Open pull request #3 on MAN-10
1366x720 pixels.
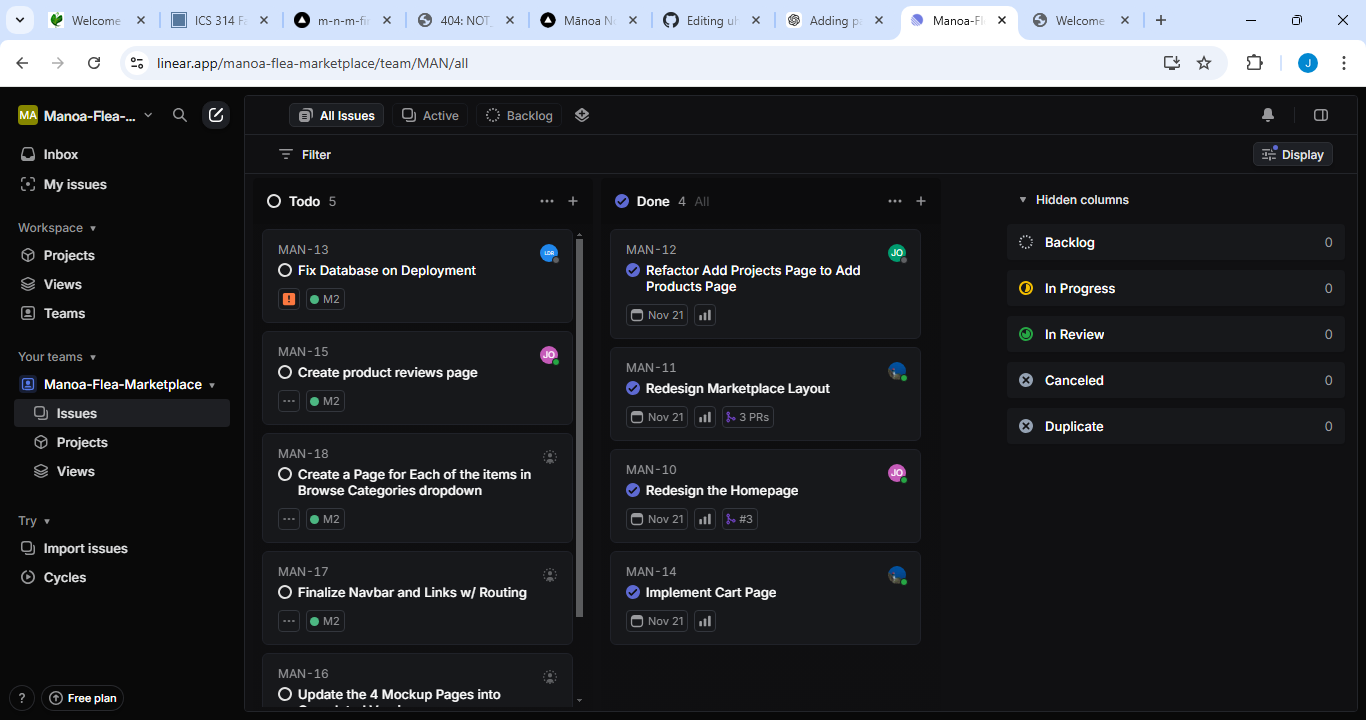[739, 519]
